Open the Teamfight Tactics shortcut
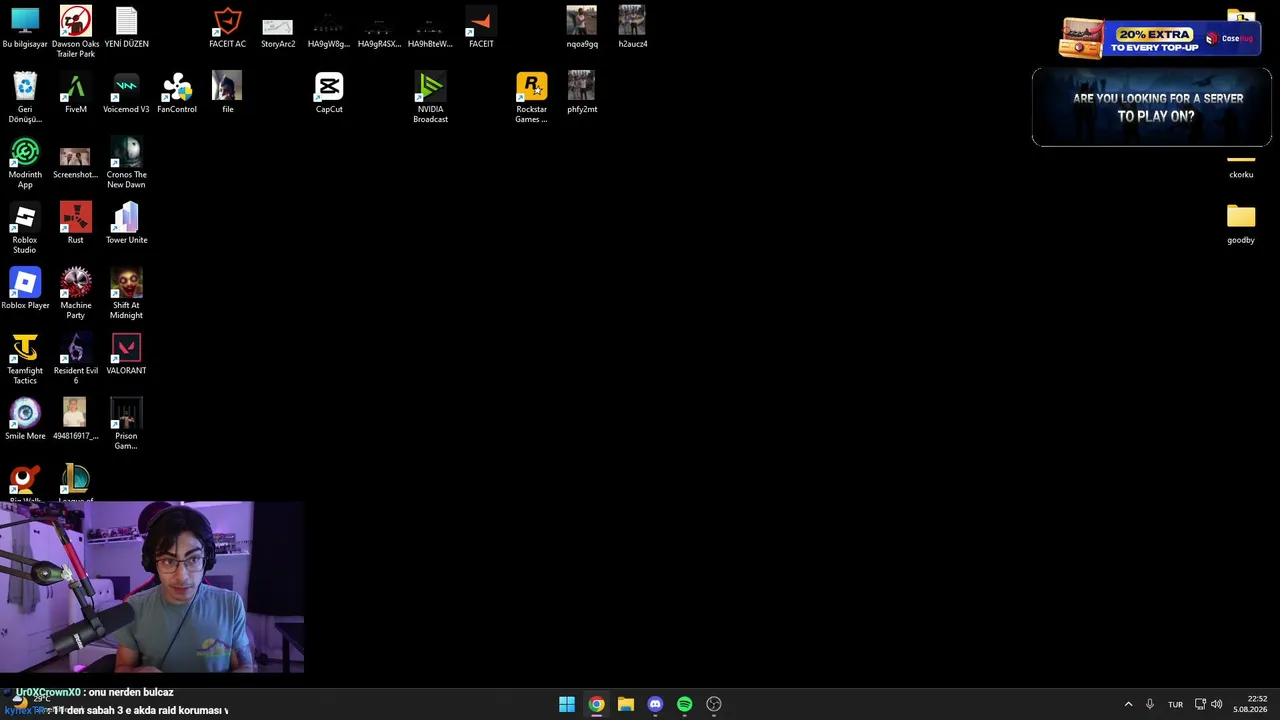This screenshot has width=1280, height=720. pyautogui.click(x=25, y=359)
